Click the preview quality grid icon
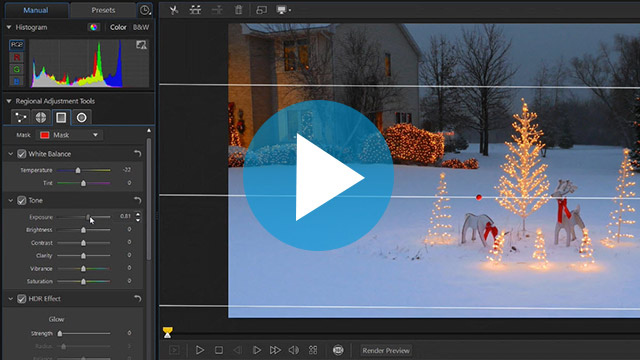The height and width of the screenshot is (360, 640). 313,350
